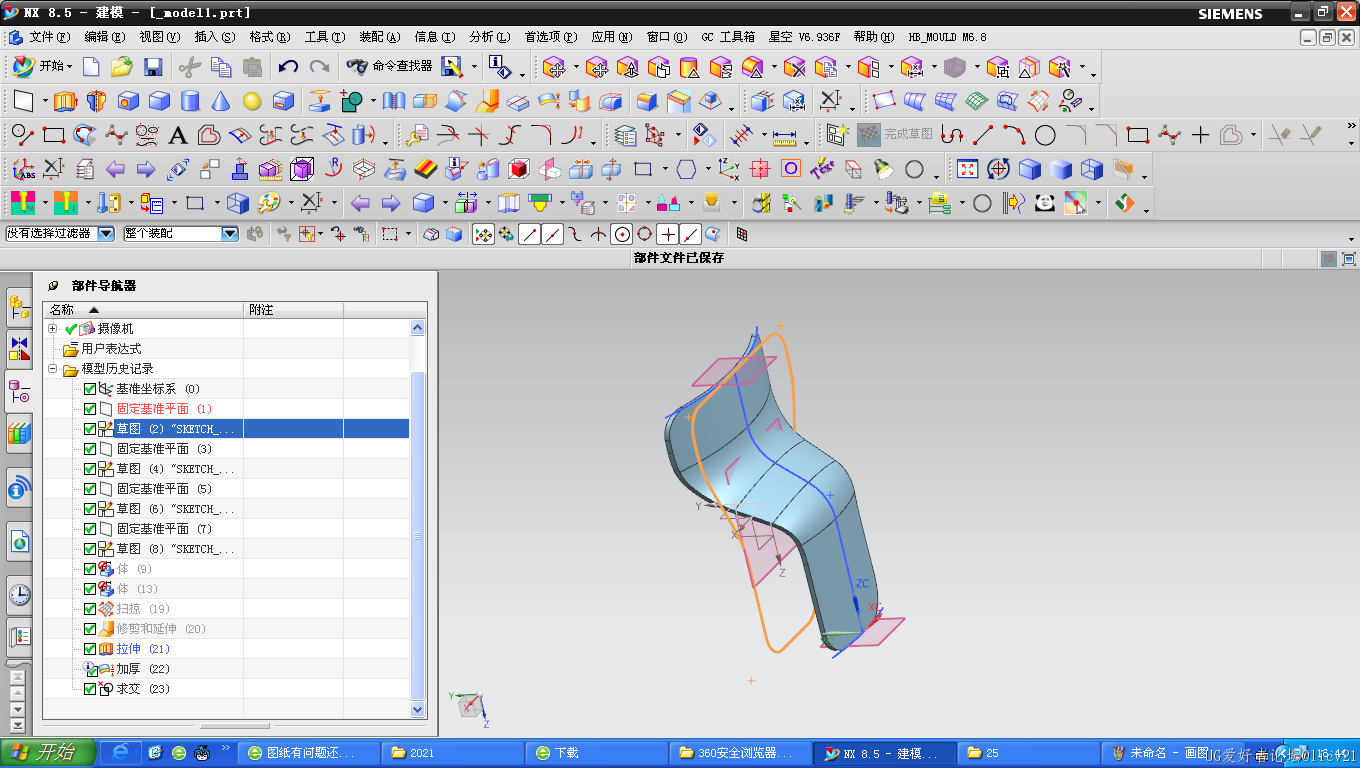Click the WCS orientation XYZ axes icon
The image size is (1360, 768).
coord(728,169)
